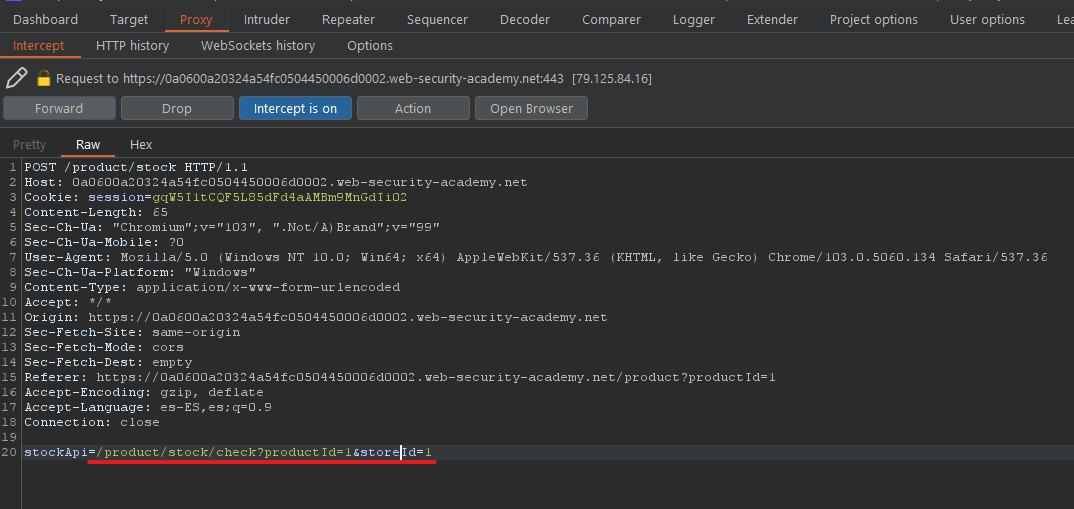The width and height of the screenshot is (1074, 509).
Task: Click the session cookie value
Action: [x=279, y=197]
